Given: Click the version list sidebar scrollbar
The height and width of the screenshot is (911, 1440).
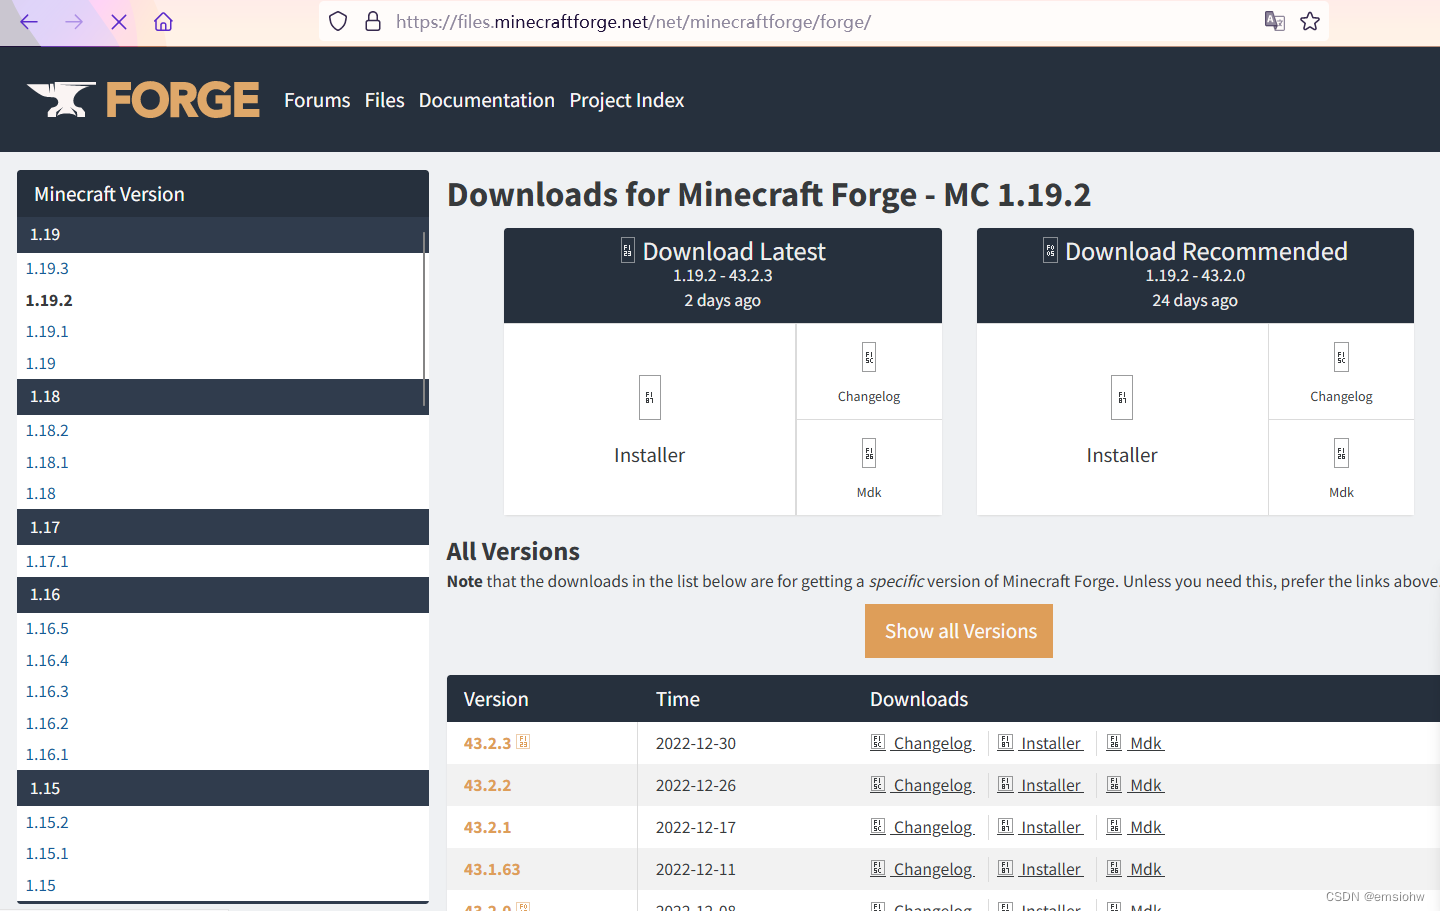Looking at the screenshot, I should [425, 318].
